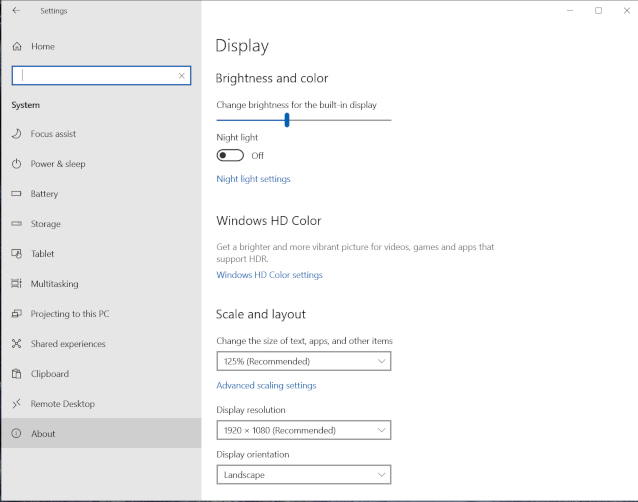Open Windows HD Color settings link
Viewport: 638px width, 502px height.
(x=269, y=275)
